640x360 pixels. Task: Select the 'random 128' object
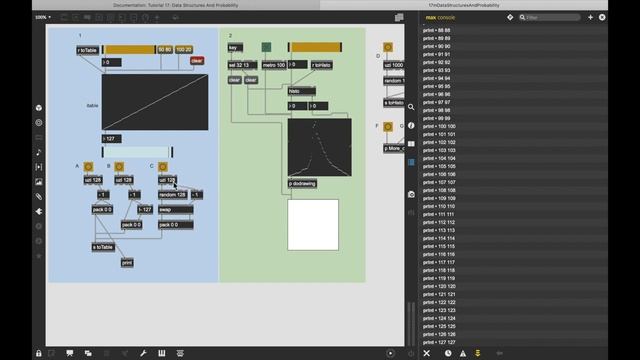(173, 195)
